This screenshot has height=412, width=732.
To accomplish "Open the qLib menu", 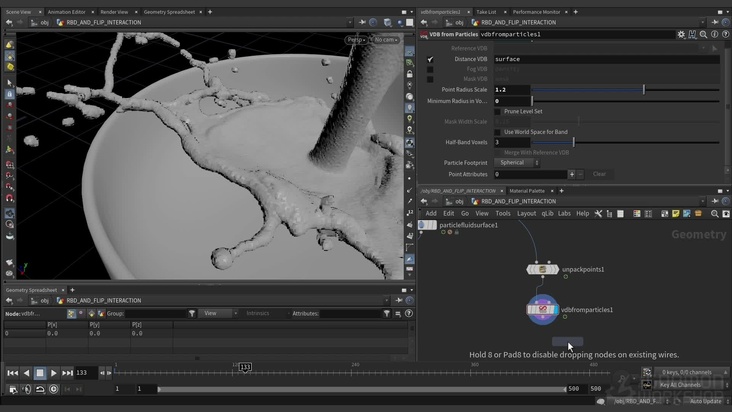I will pyautogui.click(x=547, y=213).
